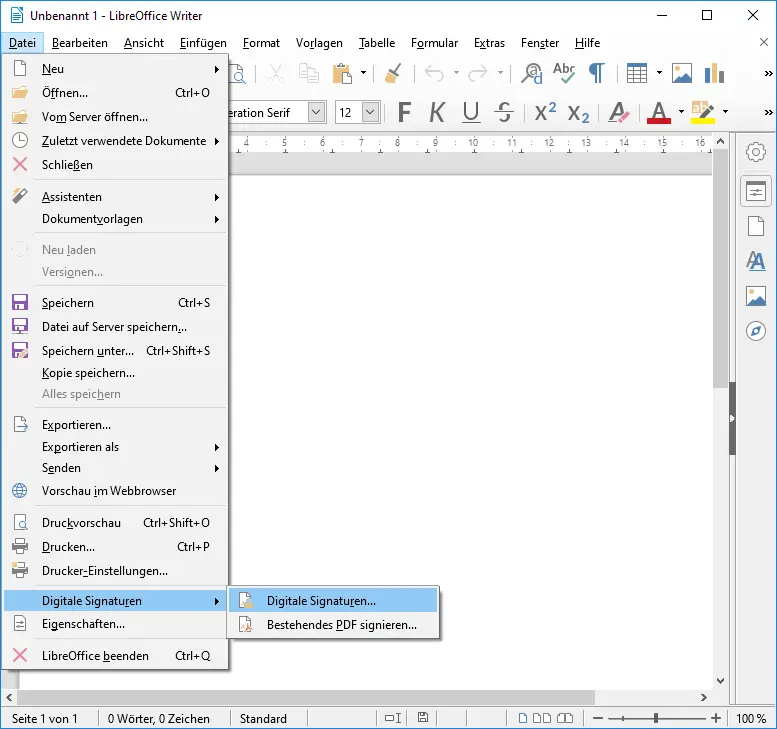Run the spelling check (Abc) icon

pos(564,73)
